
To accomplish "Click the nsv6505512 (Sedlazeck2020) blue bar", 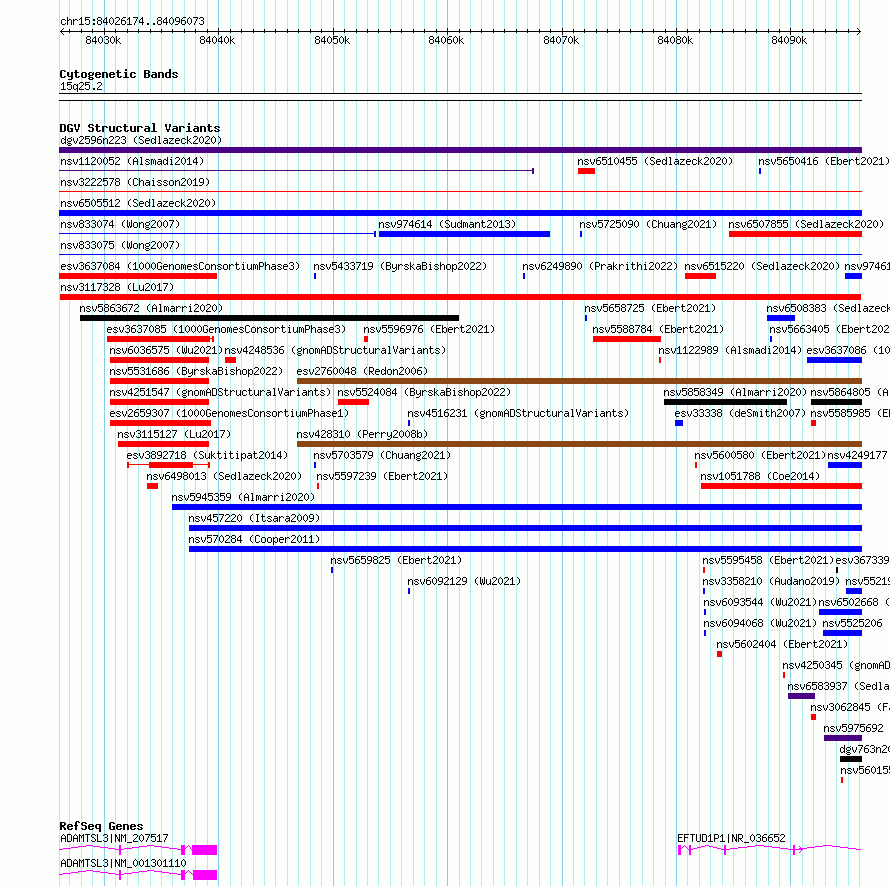I will tap(460, 213).
